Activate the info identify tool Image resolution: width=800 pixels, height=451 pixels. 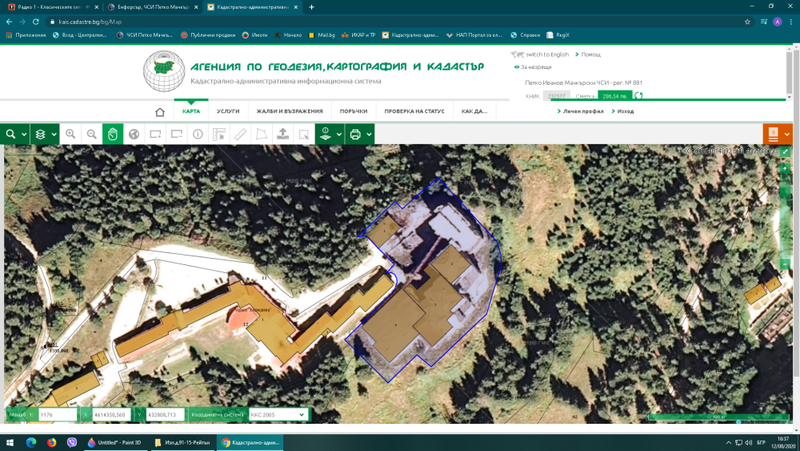[x=198, y=134]
